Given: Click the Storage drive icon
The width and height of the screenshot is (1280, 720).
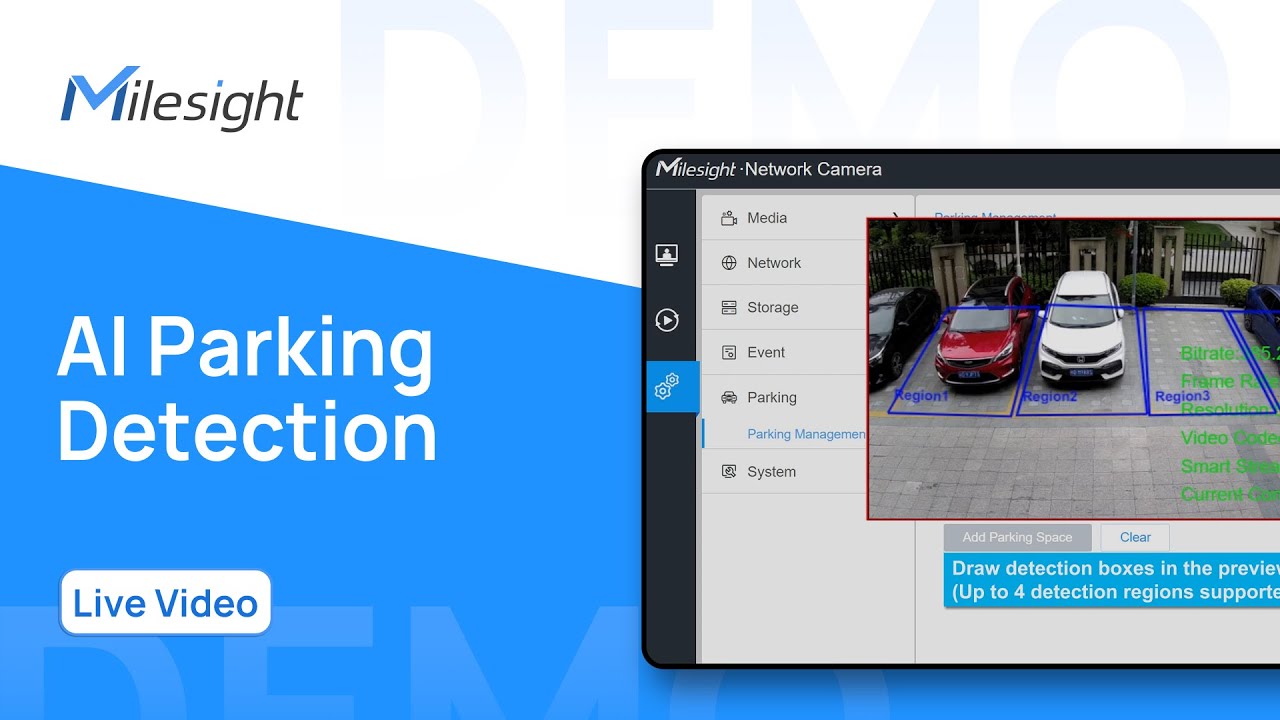Looking at the screenshot, I should [x=729, y=308].
